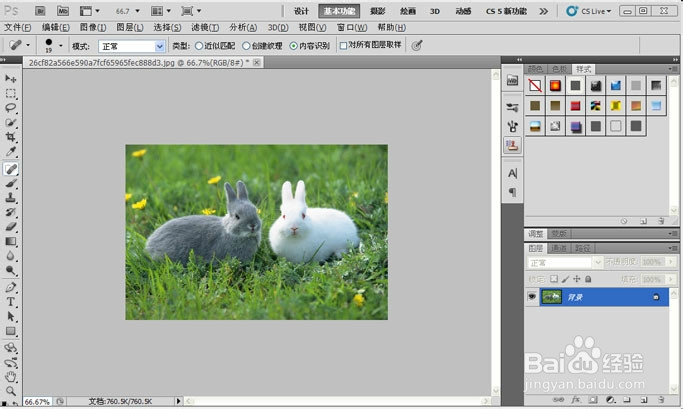Switch to the 色板 tab

pyautogui.click(x=560, y=69)
